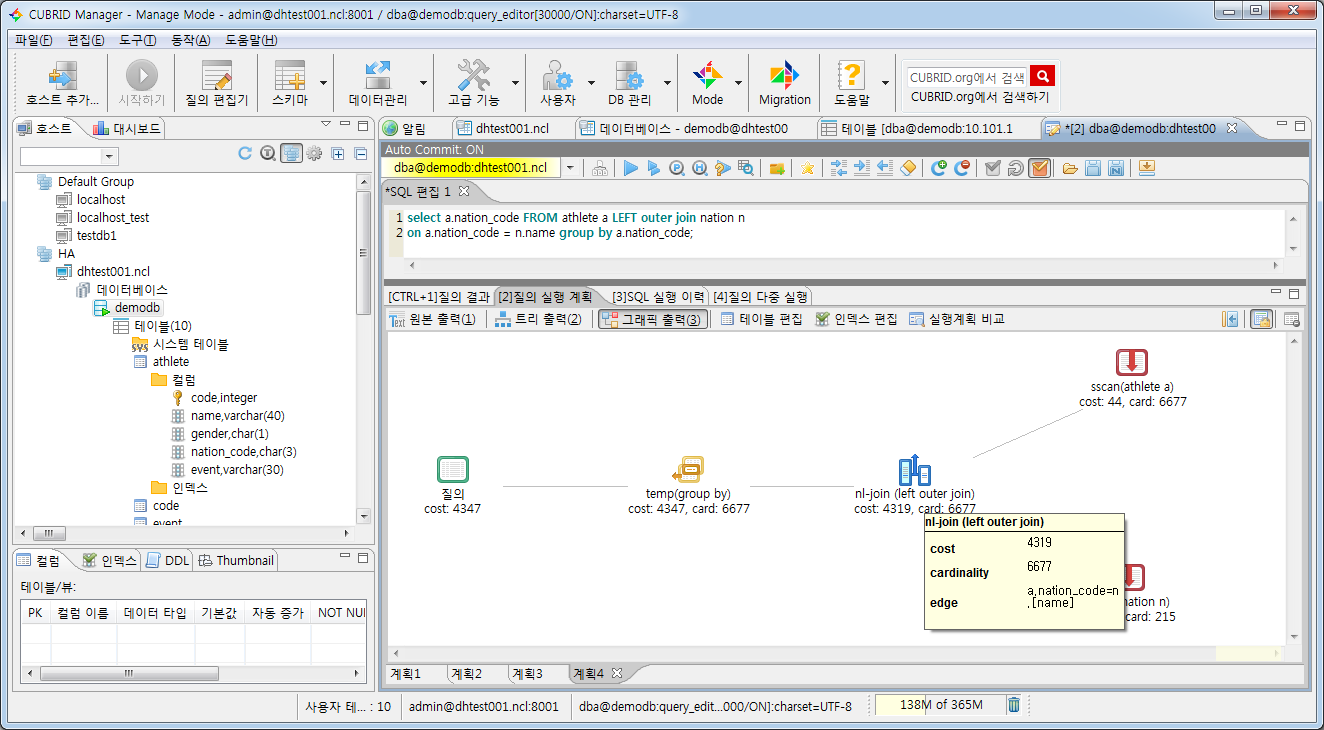The image size is (1324, 730).
Task: Run the SQL query with the Execute icon
Action: (x=631, y=167)
